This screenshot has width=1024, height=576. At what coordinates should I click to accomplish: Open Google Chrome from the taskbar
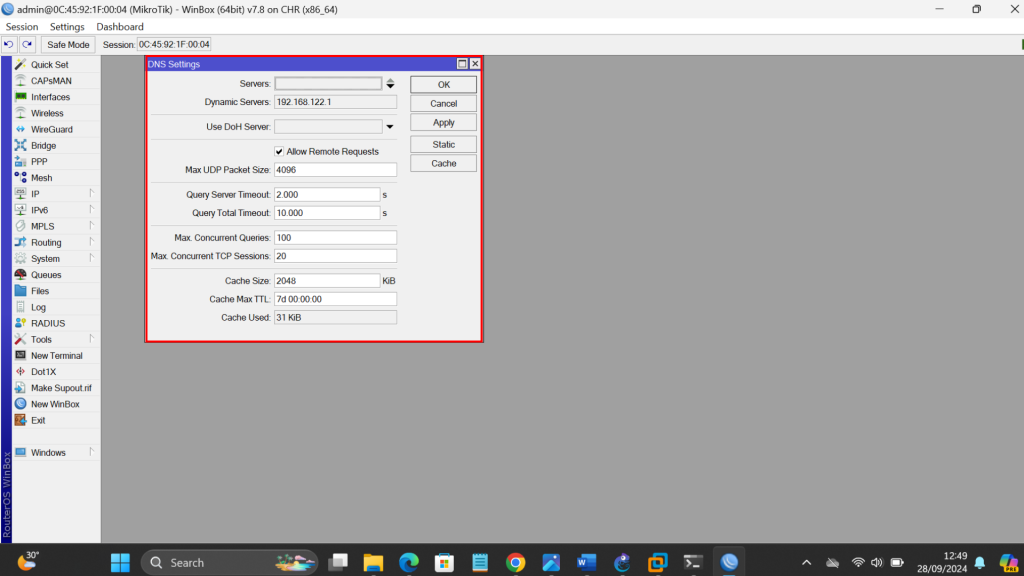point(515,562)
